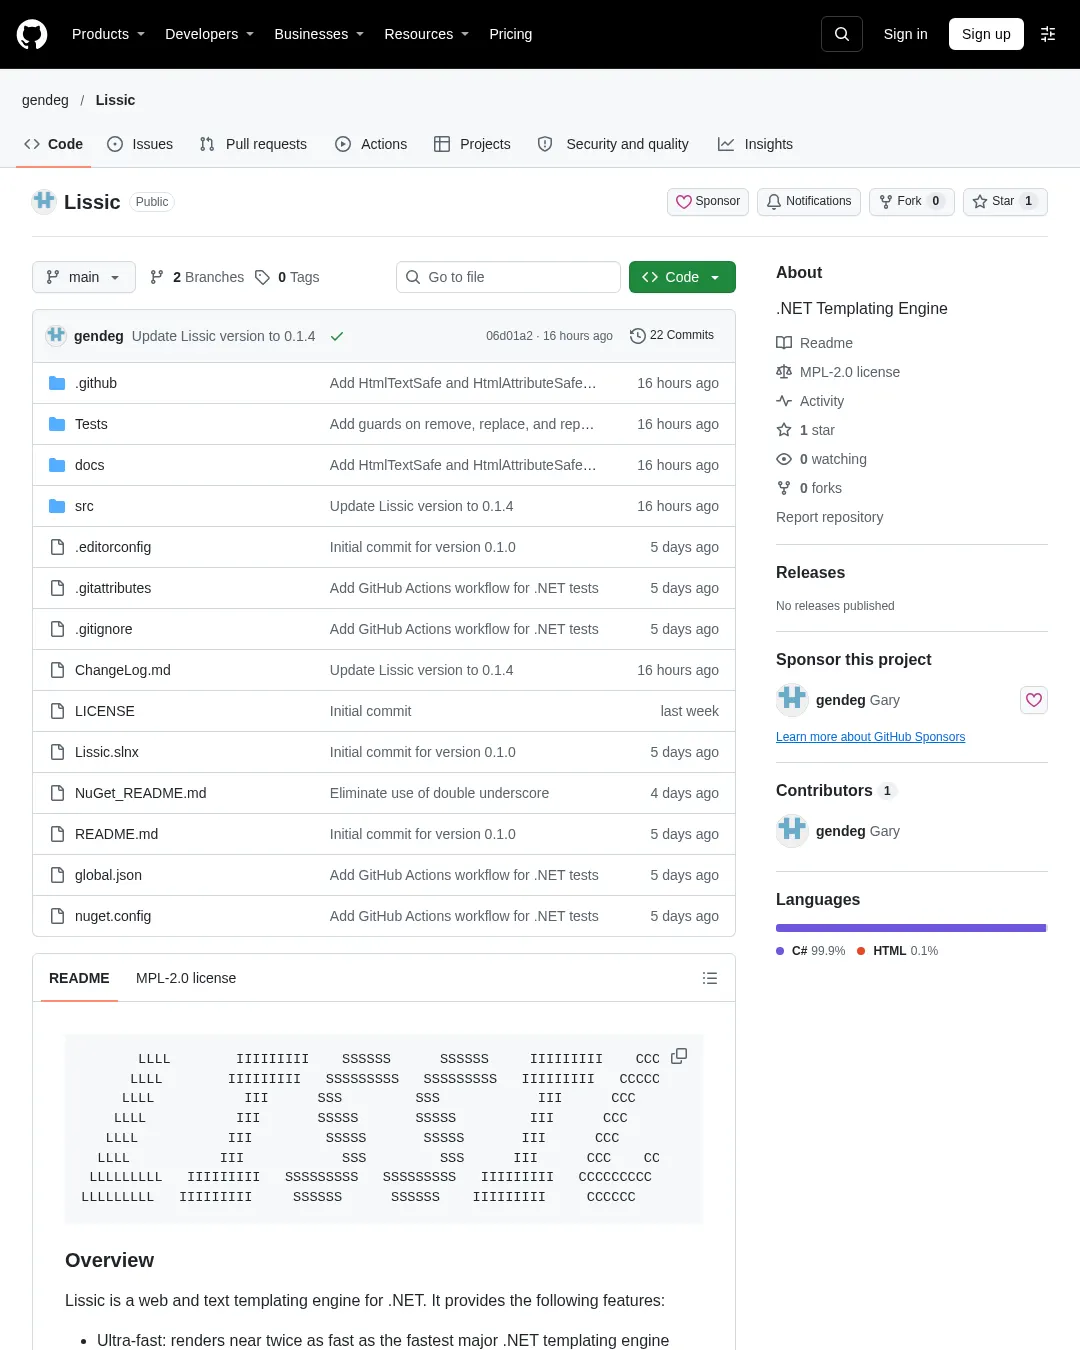This screenshot has width=1080, height=1350.
Task: Open the 22 Commits history link
Action: [672, 335]
